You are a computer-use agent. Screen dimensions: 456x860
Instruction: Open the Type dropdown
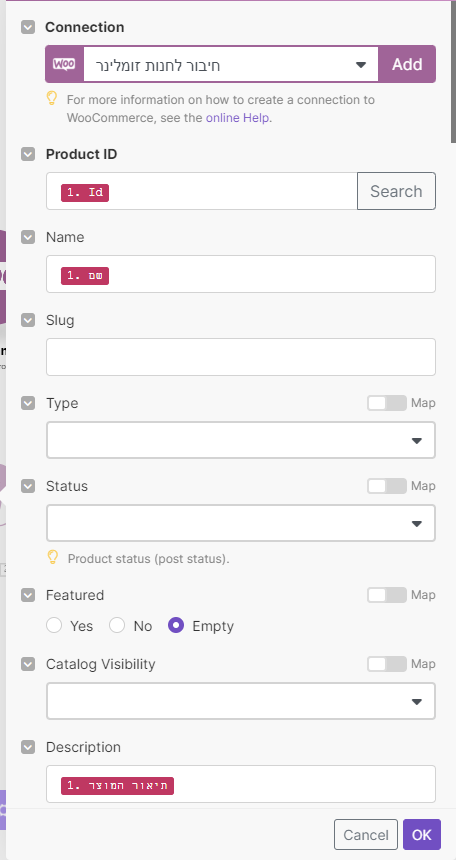(x=241, y=440)
